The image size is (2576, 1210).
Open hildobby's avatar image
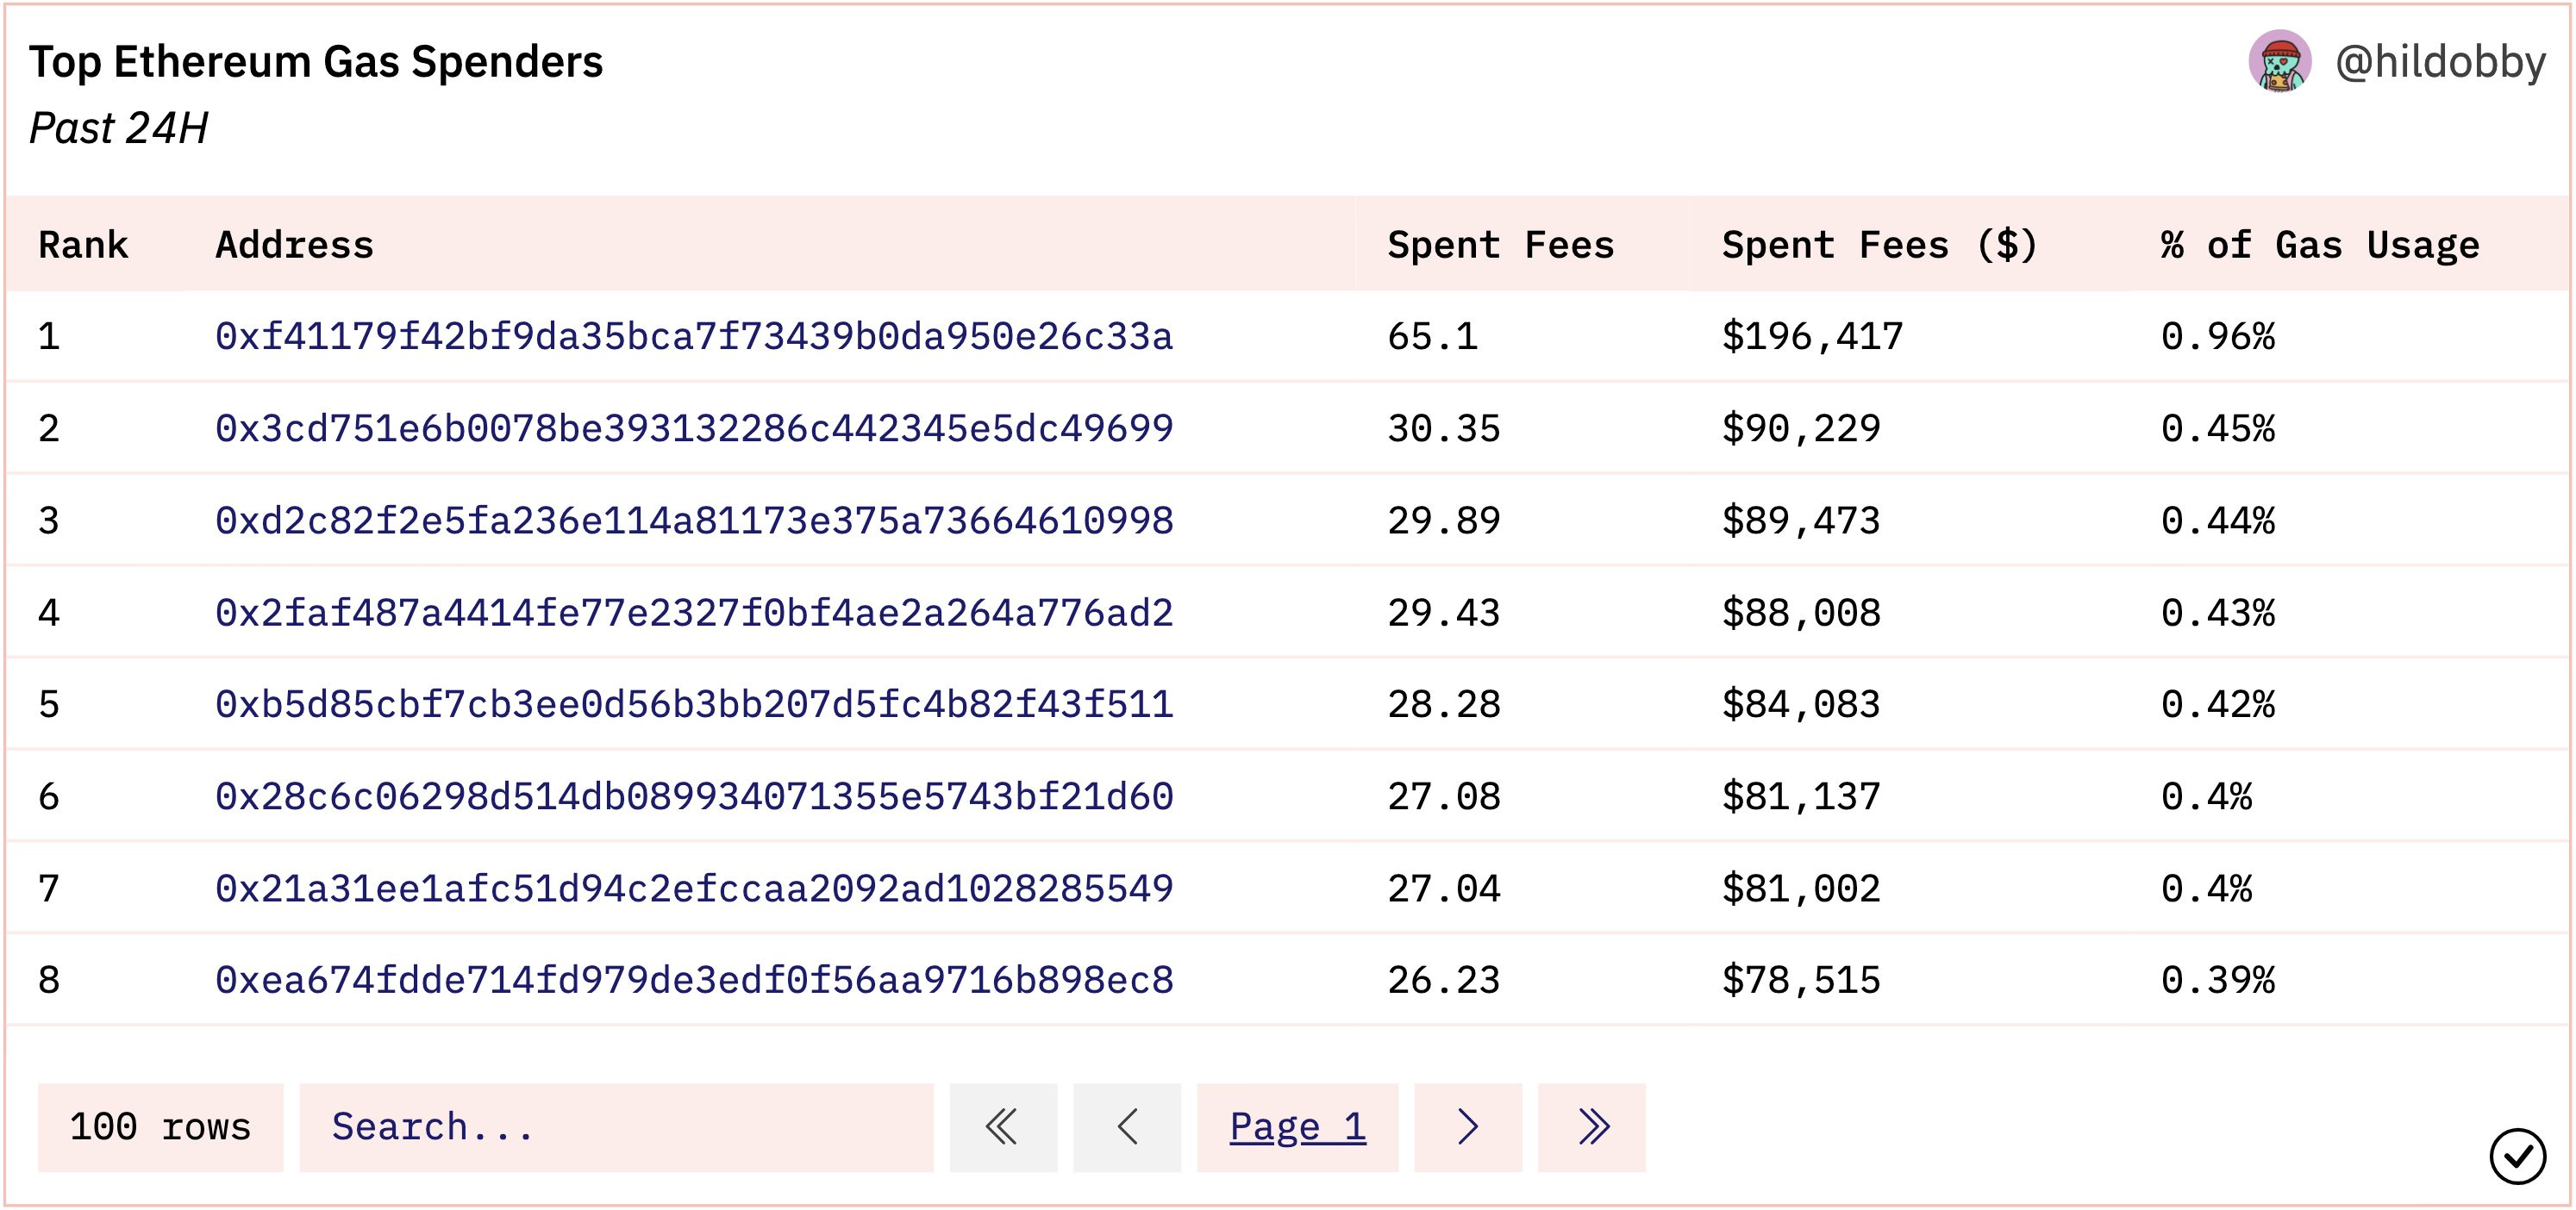pos(2280,61)
